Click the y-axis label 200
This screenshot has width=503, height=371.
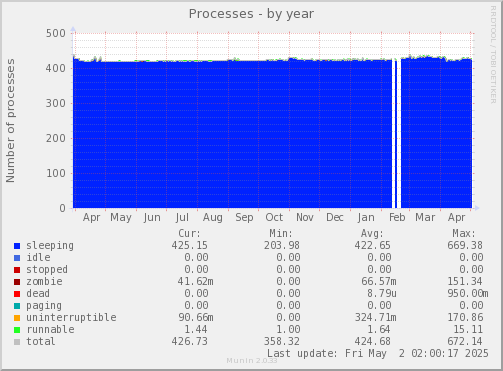point(56,138)
